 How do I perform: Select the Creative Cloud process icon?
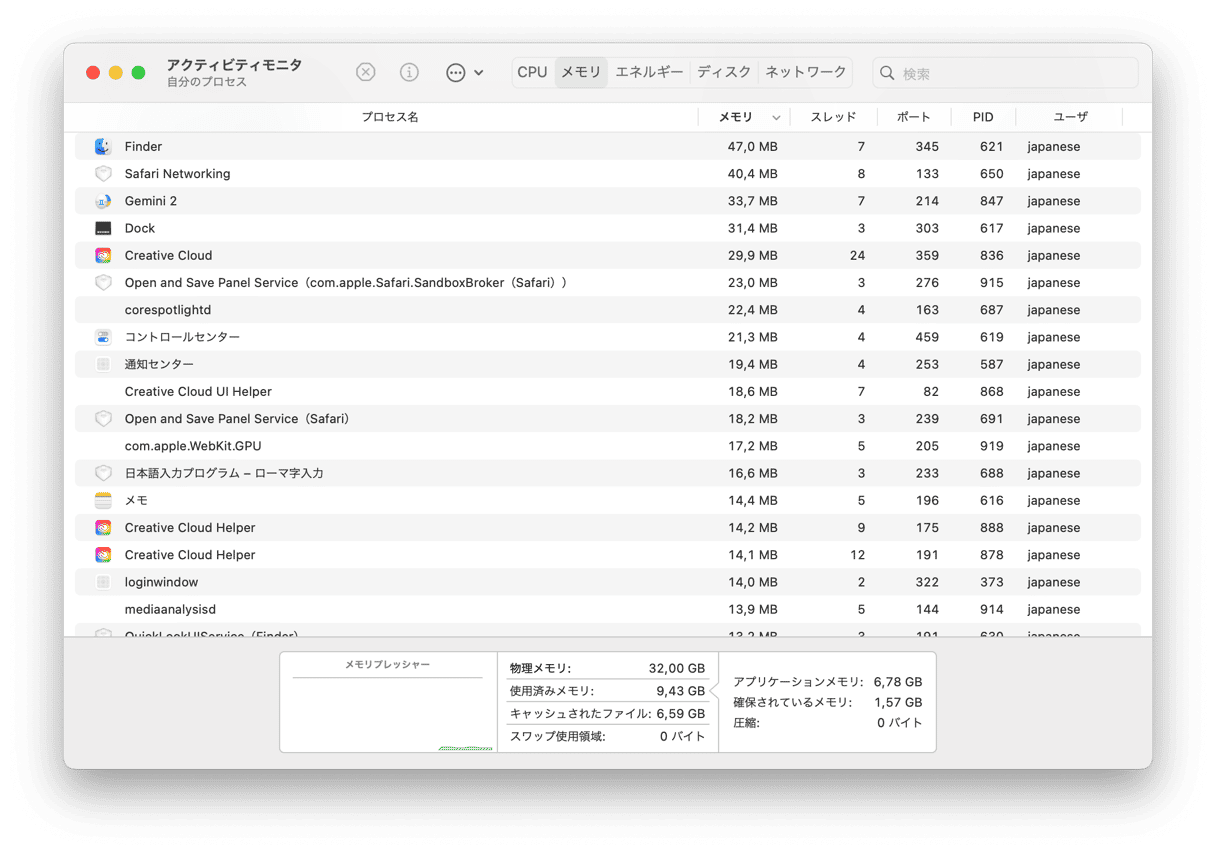102,255
